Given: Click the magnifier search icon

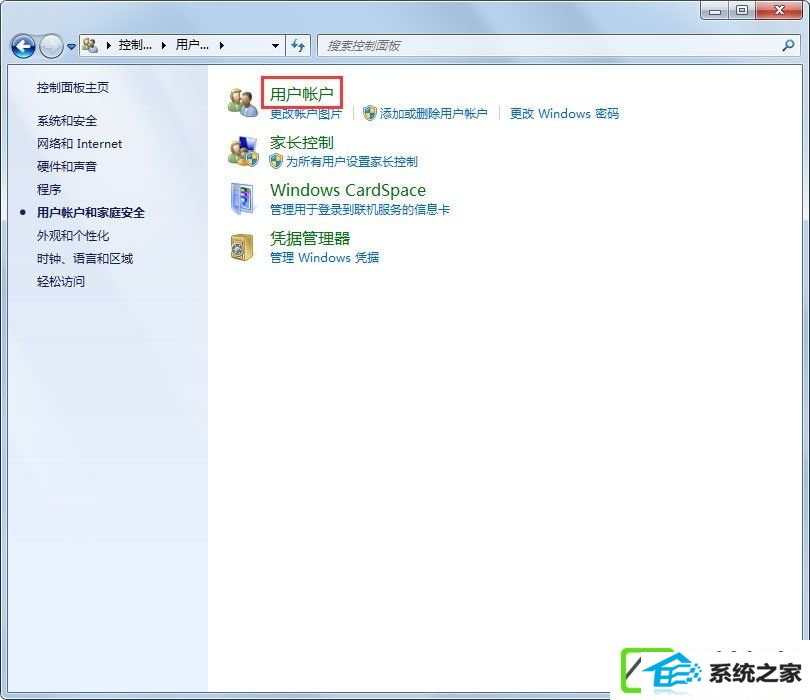Looking at the screenshot, I should point(788,45).
